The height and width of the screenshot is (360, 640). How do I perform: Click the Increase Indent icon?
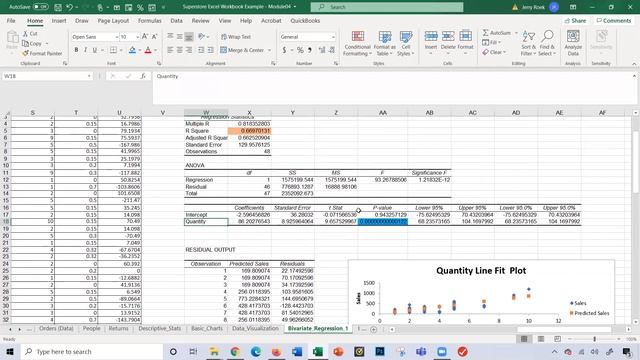[211, 50]
